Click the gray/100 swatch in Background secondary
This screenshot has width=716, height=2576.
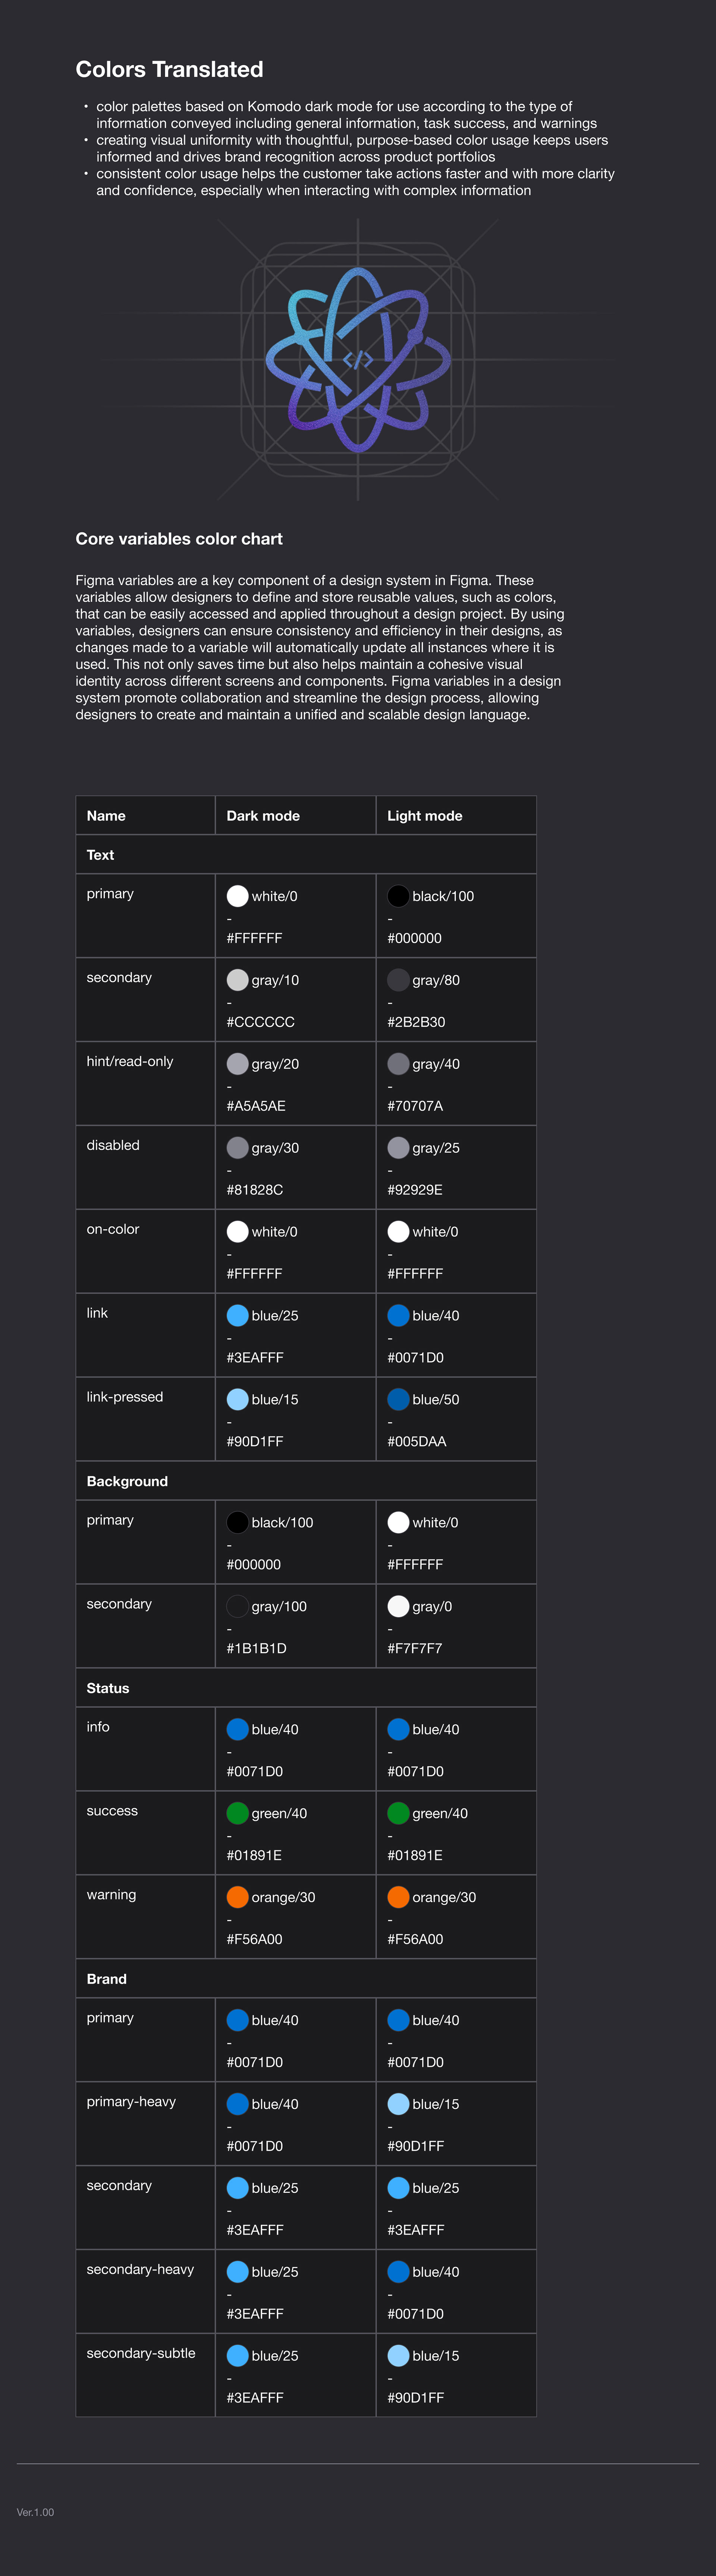(238, 1606)
